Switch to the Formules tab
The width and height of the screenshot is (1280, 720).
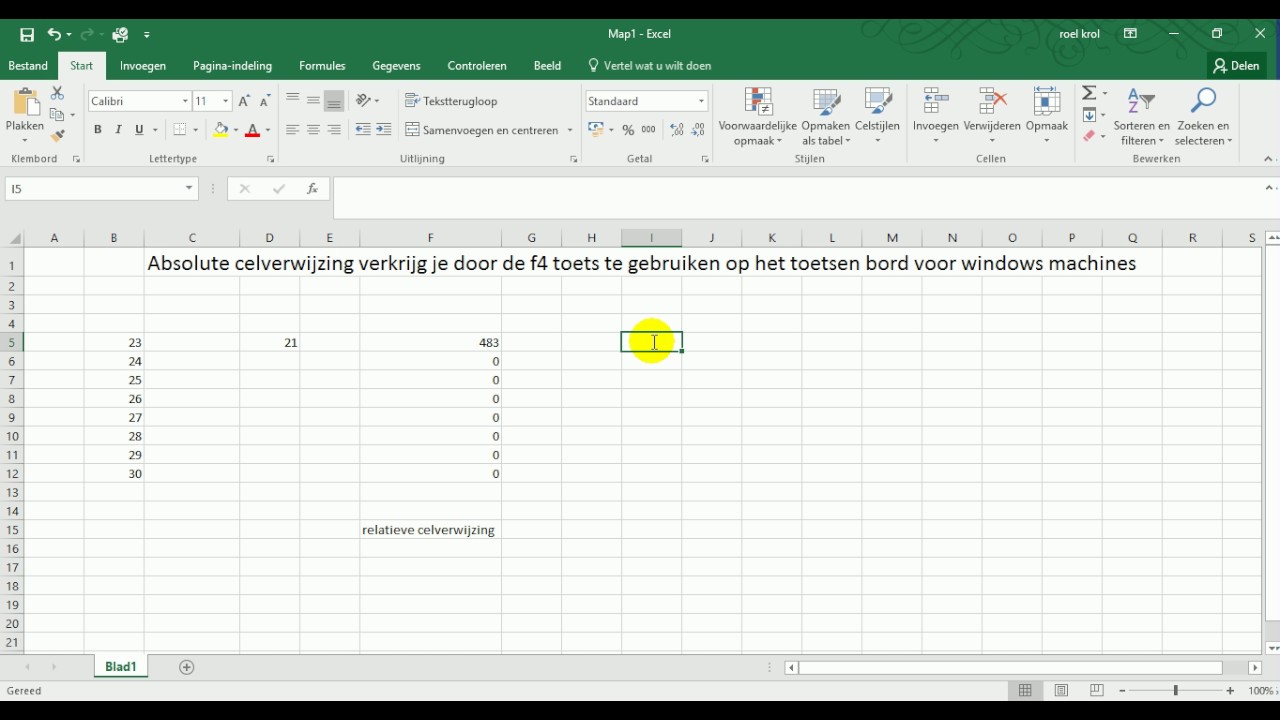point(322,66)
